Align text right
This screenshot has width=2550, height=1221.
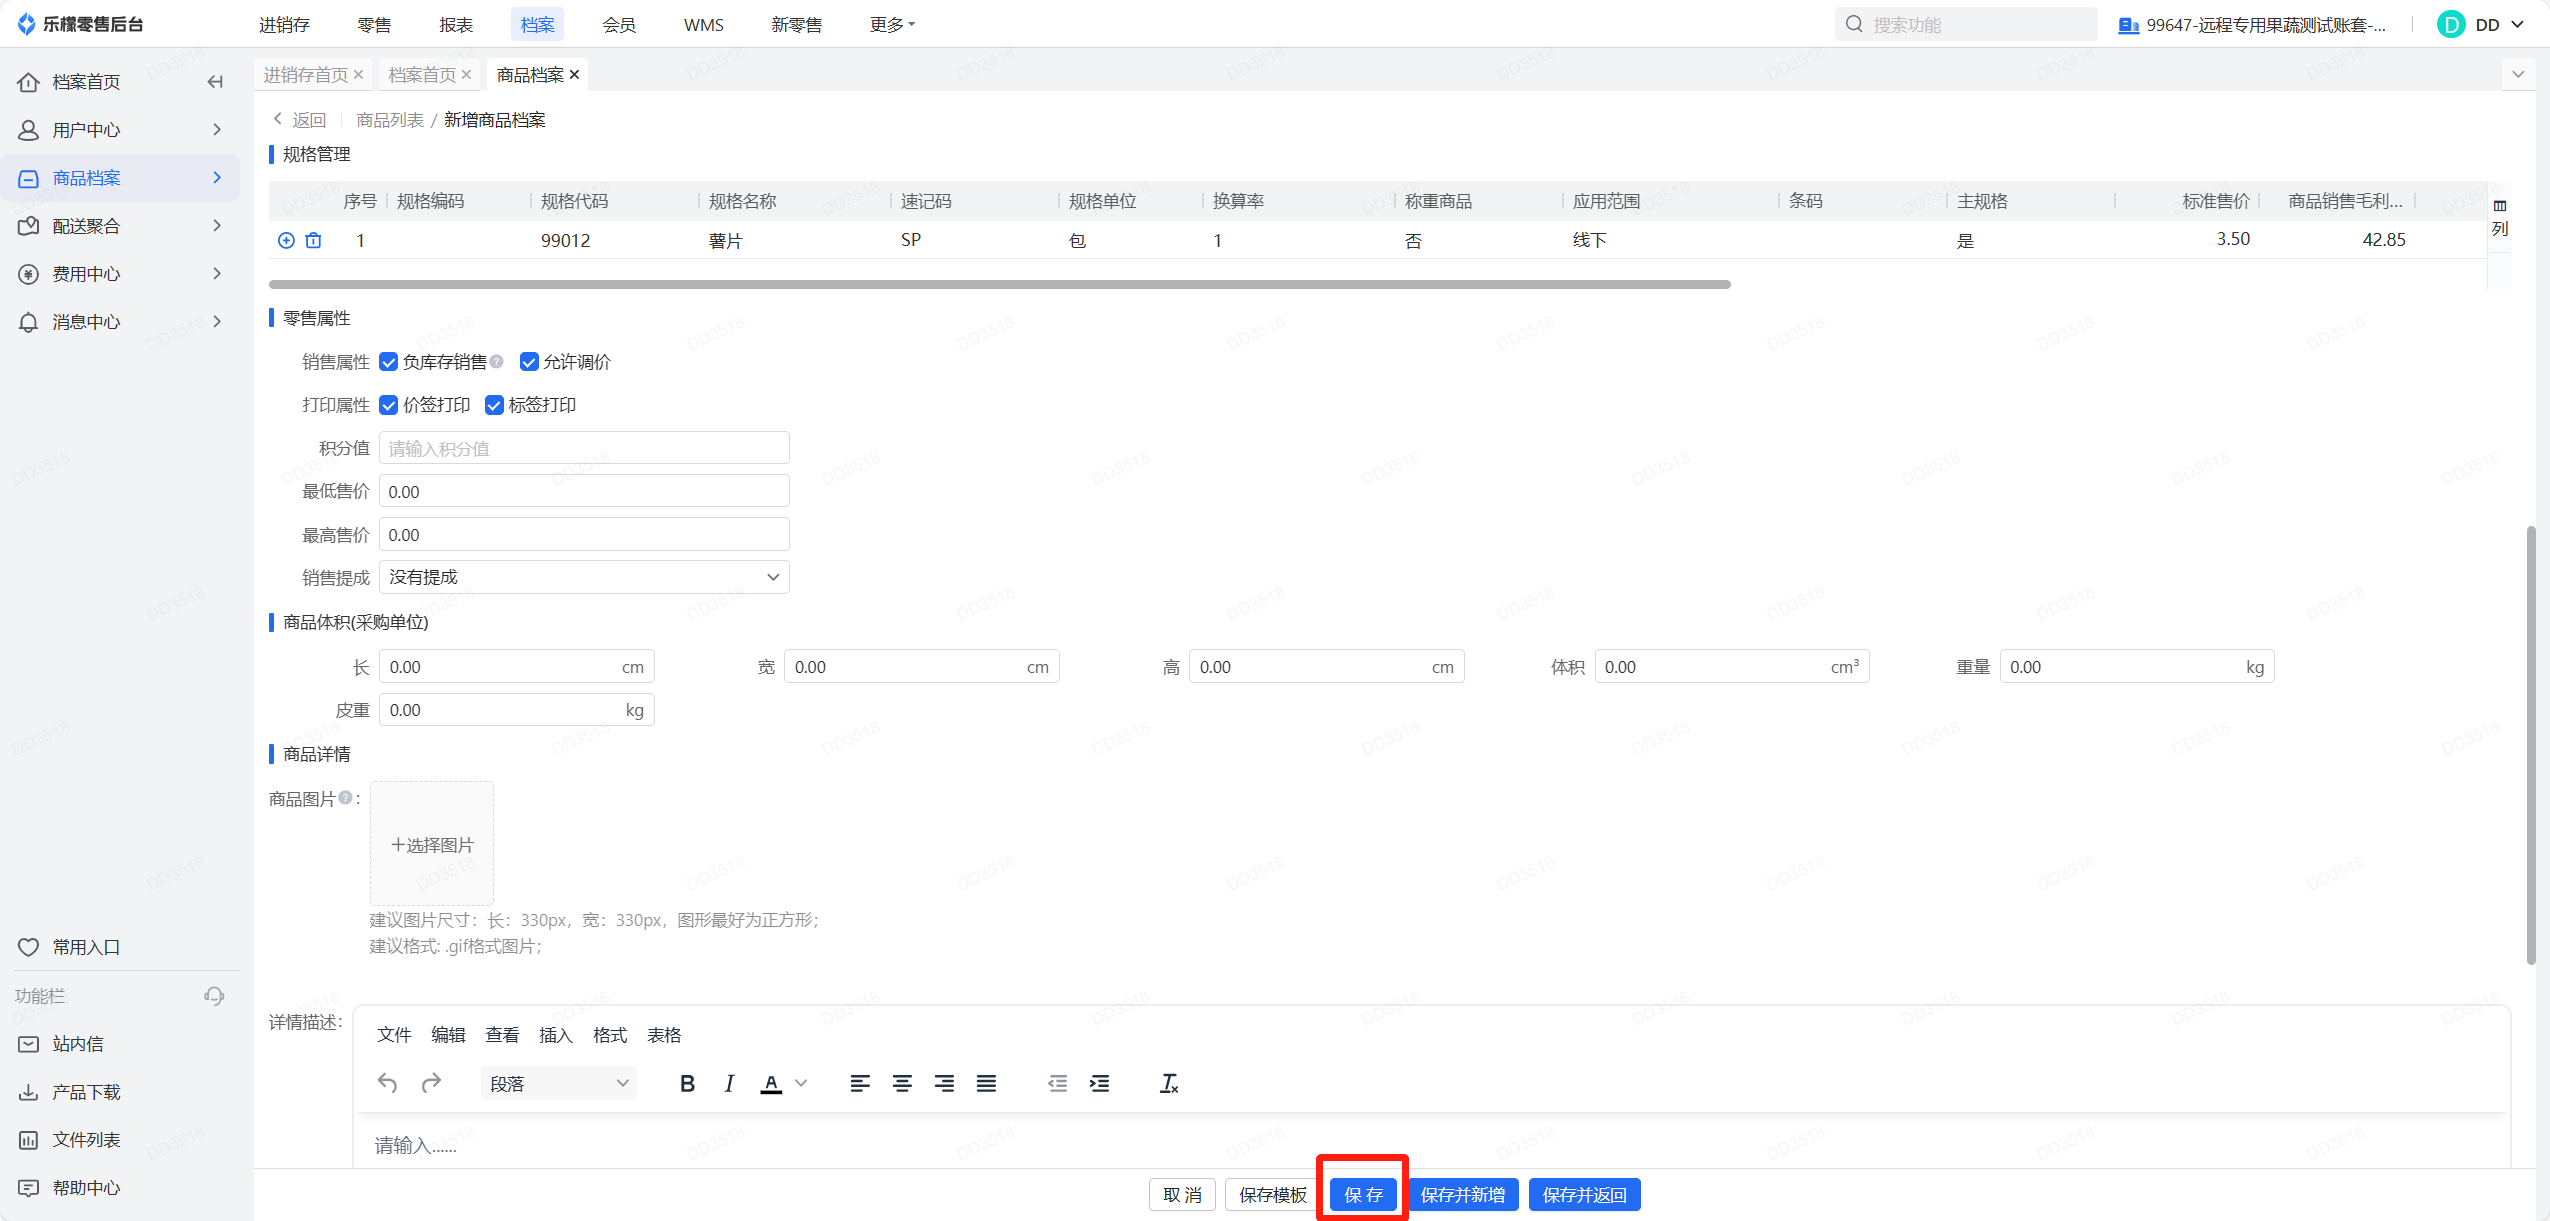tap(944, 1084)
